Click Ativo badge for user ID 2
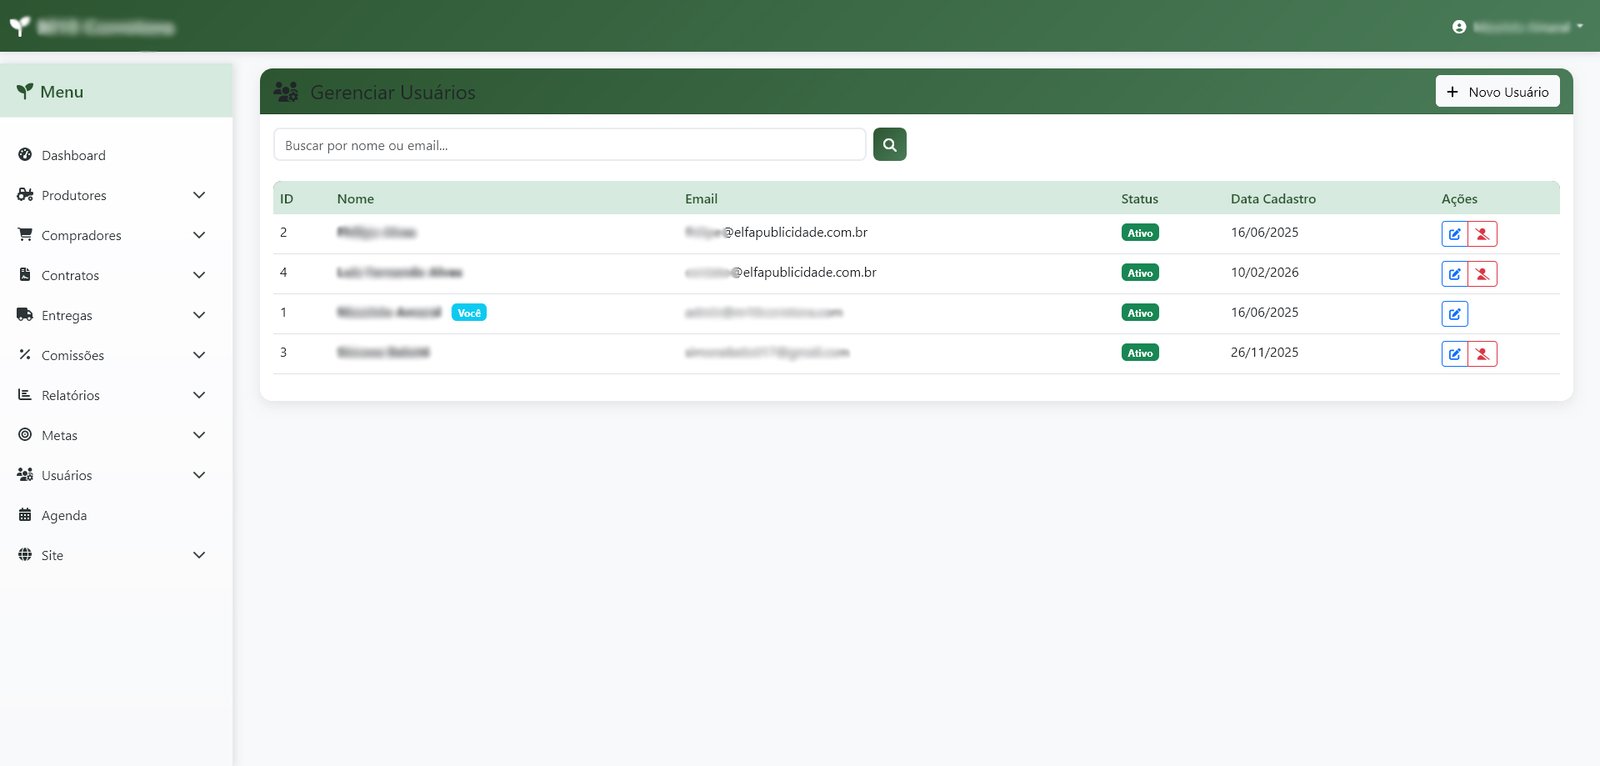The height and width of the screenshot is (766, 1600). 1140,233
